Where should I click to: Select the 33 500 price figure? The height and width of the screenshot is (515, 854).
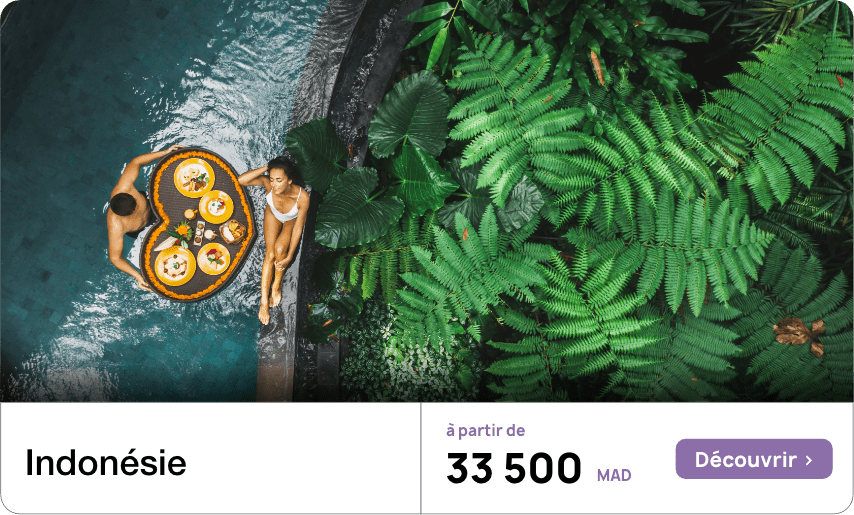coord(514,468)
